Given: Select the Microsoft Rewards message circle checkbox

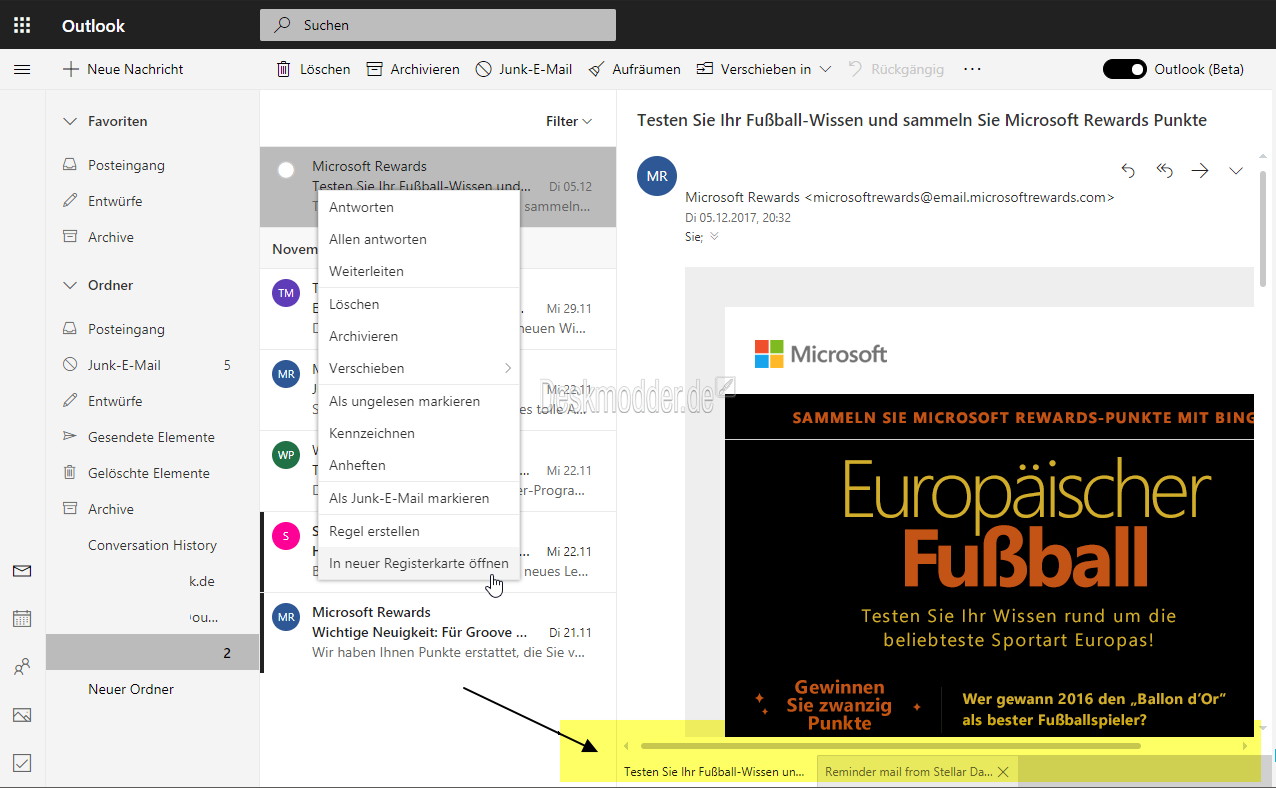Looking at the screenshot, I should [x=286, y=170].
